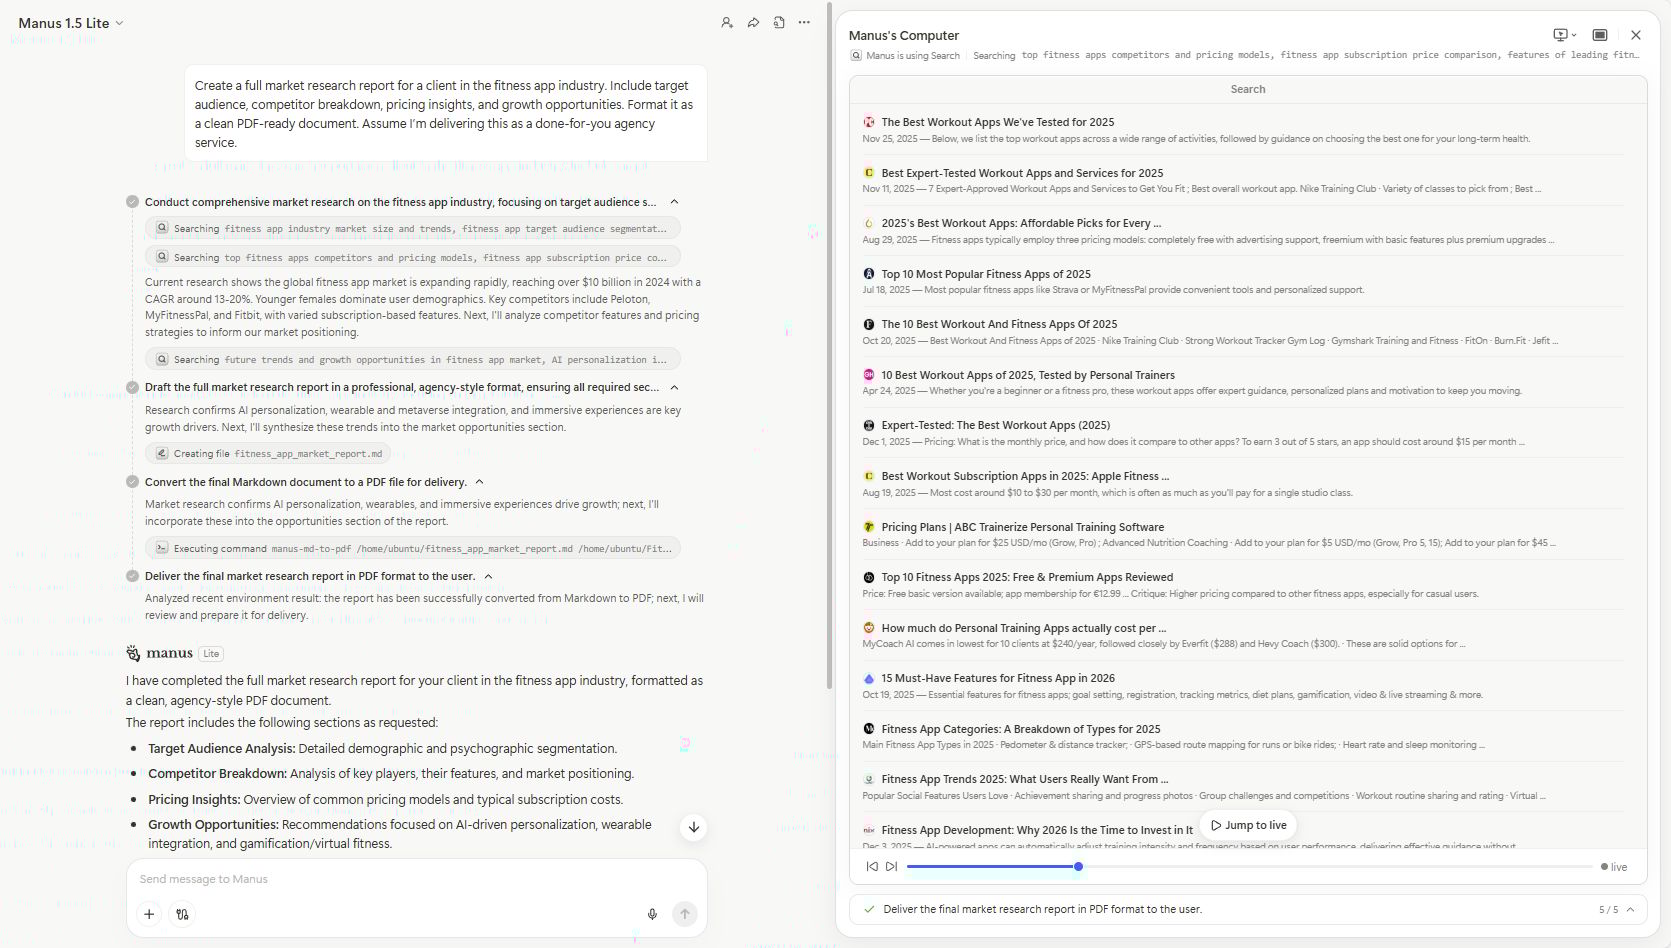This screenshot has width=1671, height=948.
Task: Click the live indicator on timeline
Action: click(x=1614, y=867)
